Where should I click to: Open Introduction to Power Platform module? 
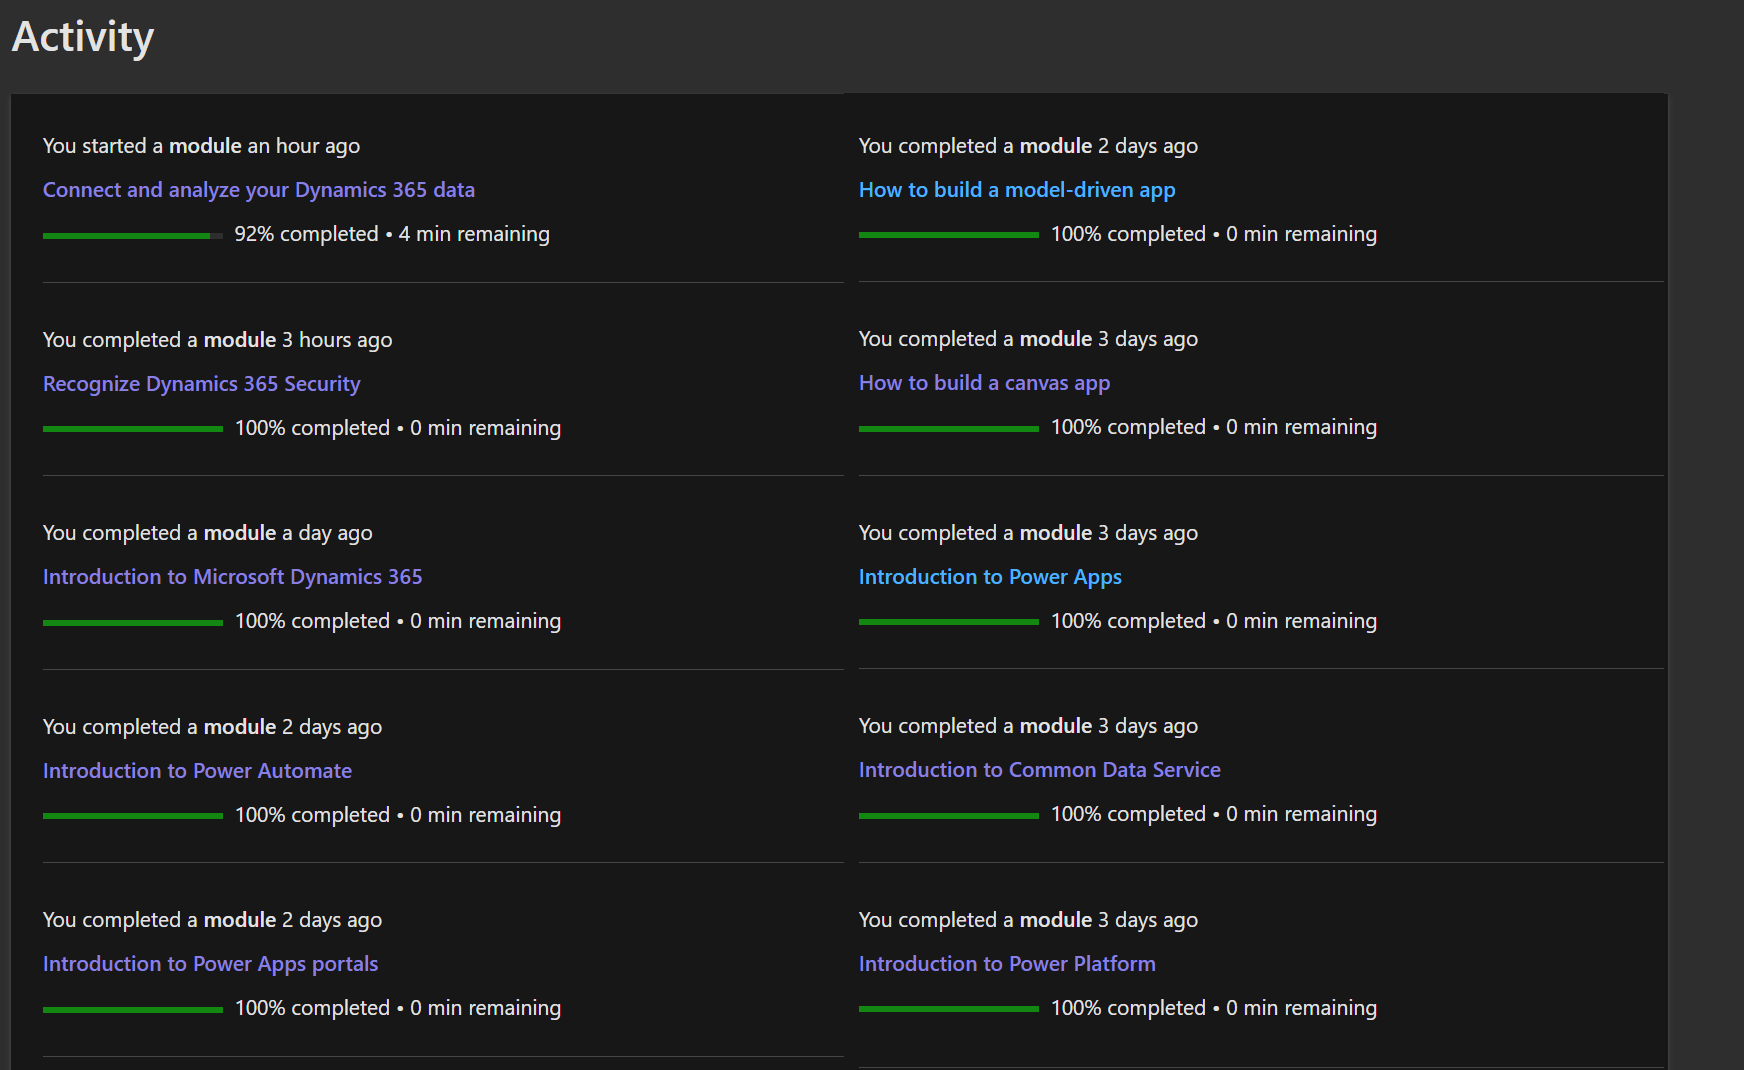tap(1007, 964)
